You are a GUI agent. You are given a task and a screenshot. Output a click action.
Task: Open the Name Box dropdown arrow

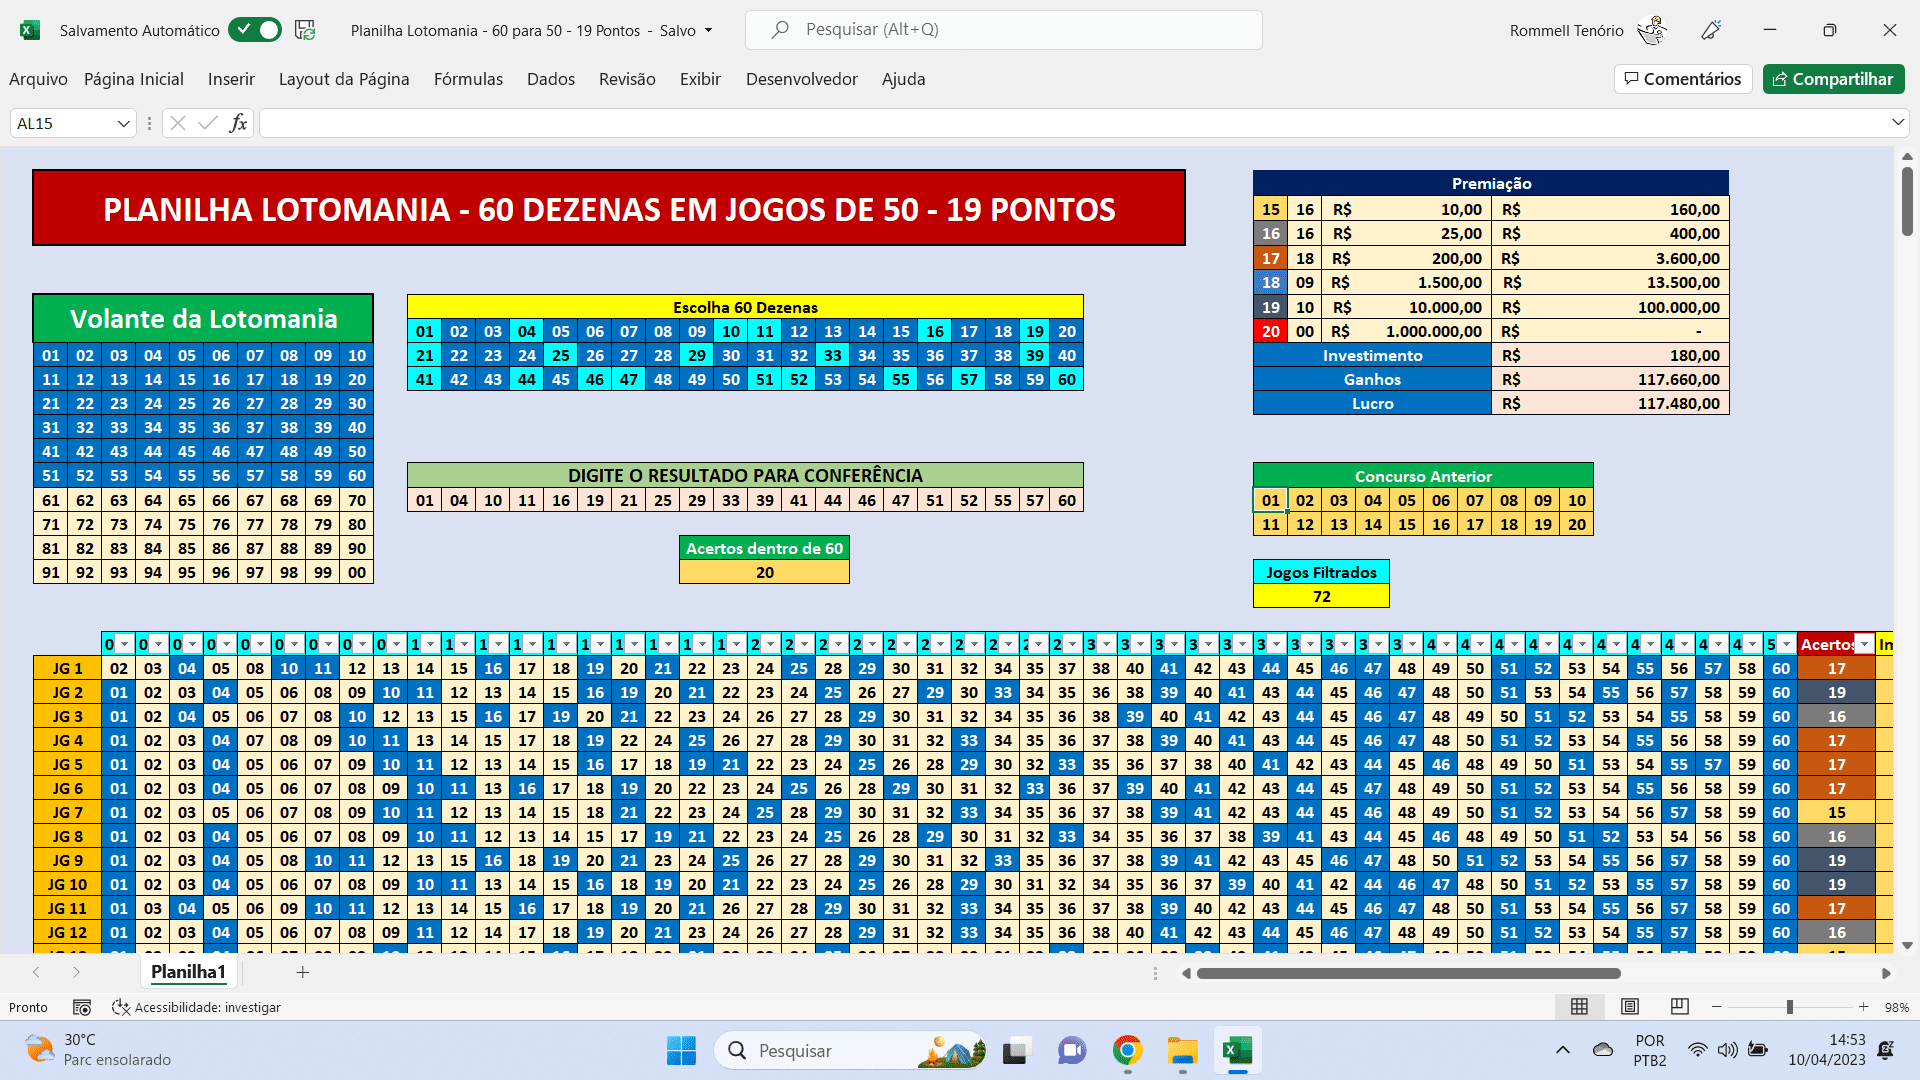coord(124,123)
